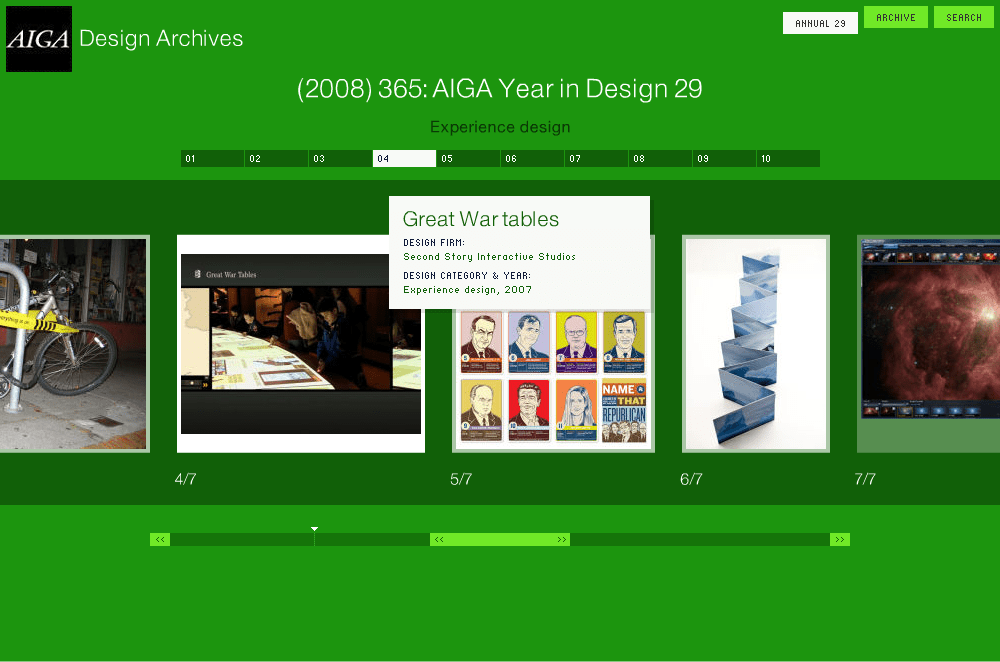
Task: Click the far-left scroll back arrow
Action: (160, 540)
